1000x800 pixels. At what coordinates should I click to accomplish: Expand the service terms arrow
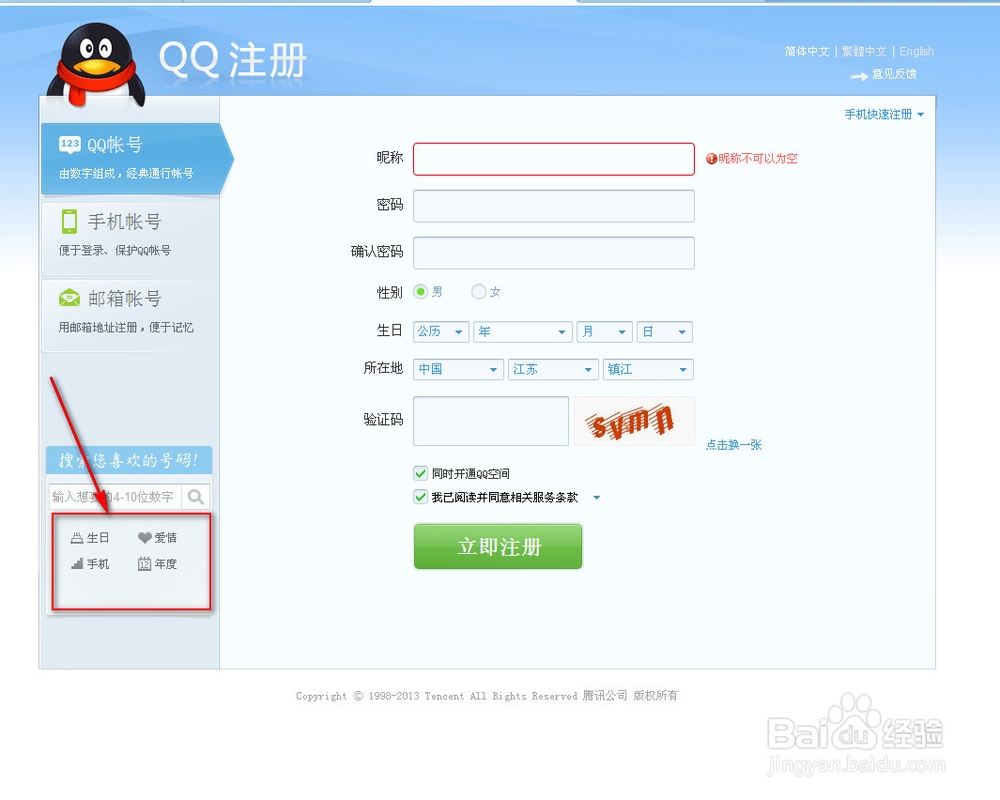pos(597,498)
